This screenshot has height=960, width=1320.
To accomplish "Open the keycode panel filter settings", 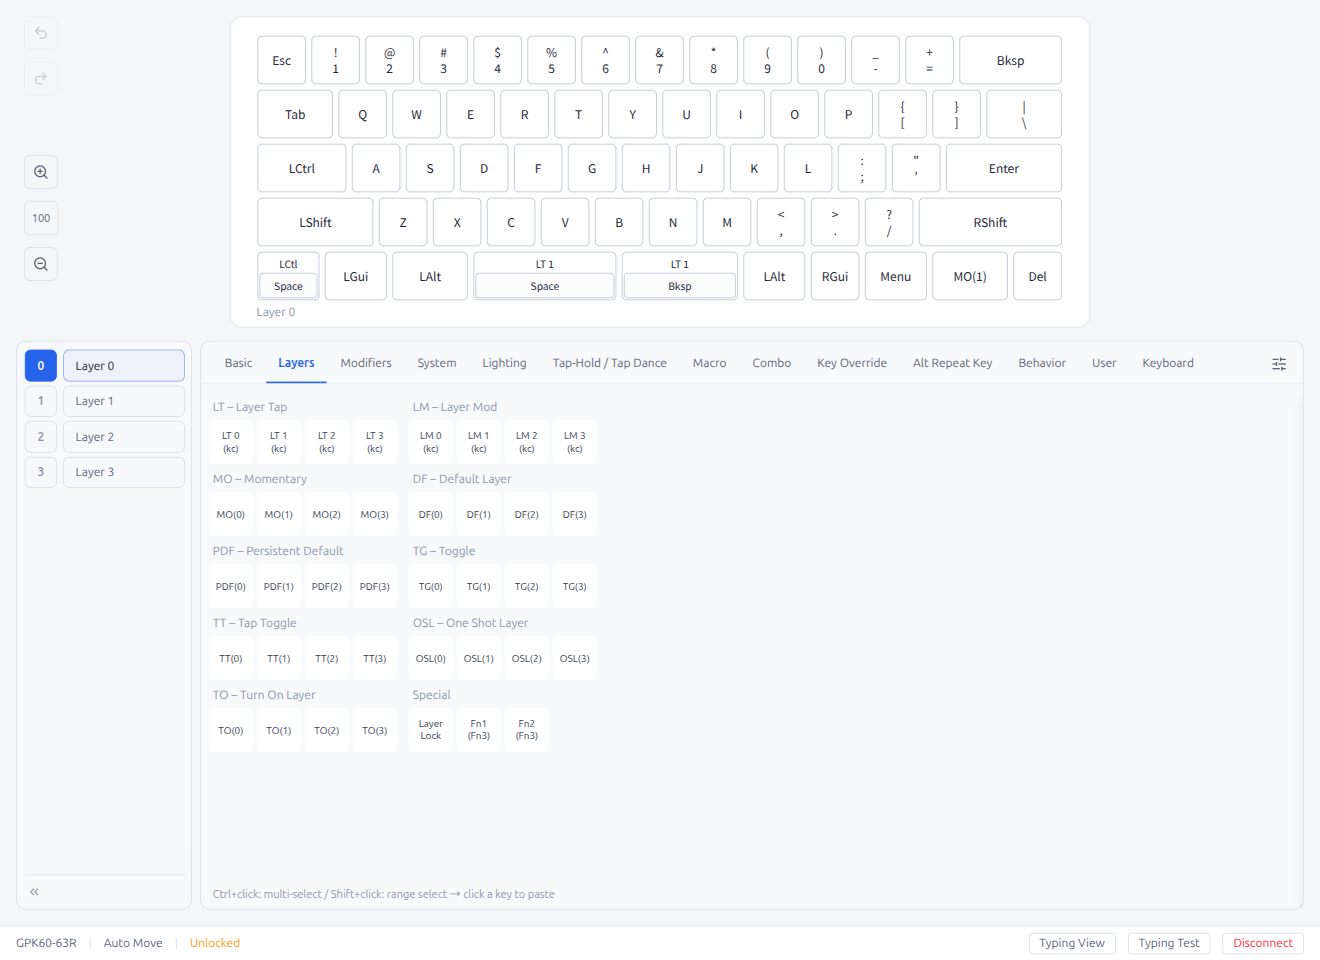I will coord(1279,363).
